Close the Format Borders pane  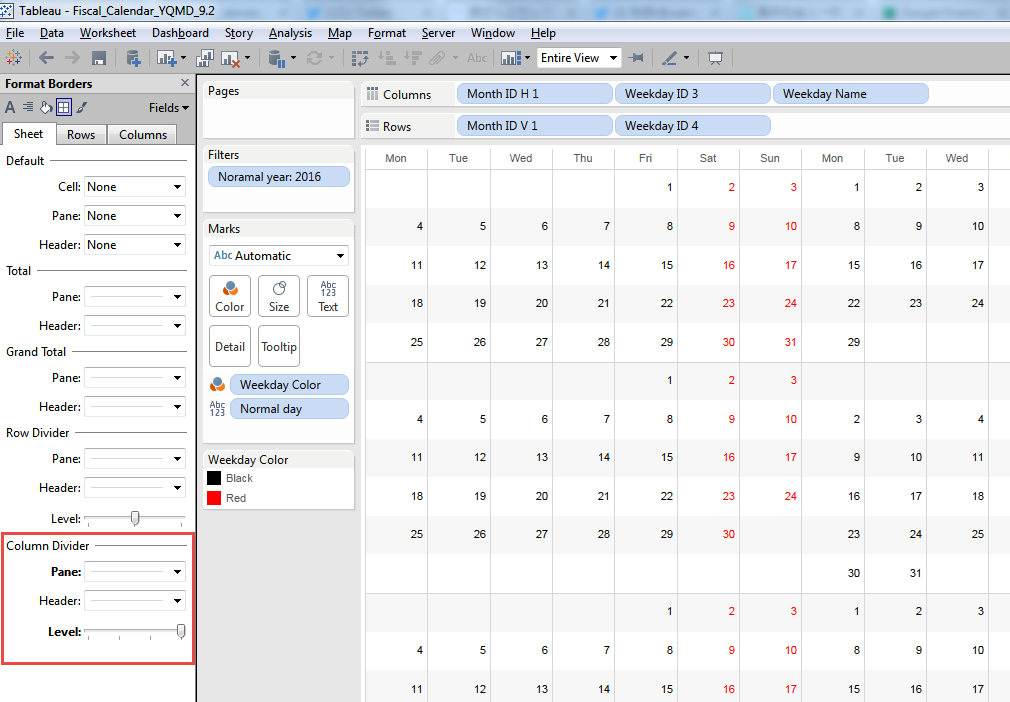185,83
